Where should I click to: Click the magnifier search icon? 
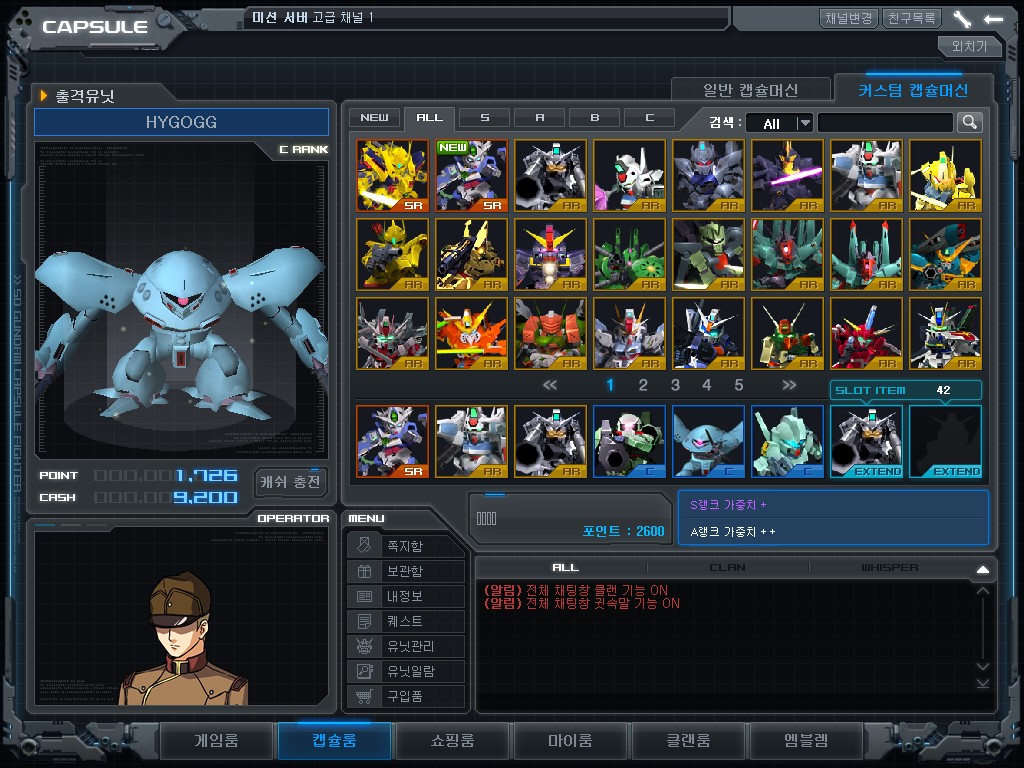pos(970,122)
